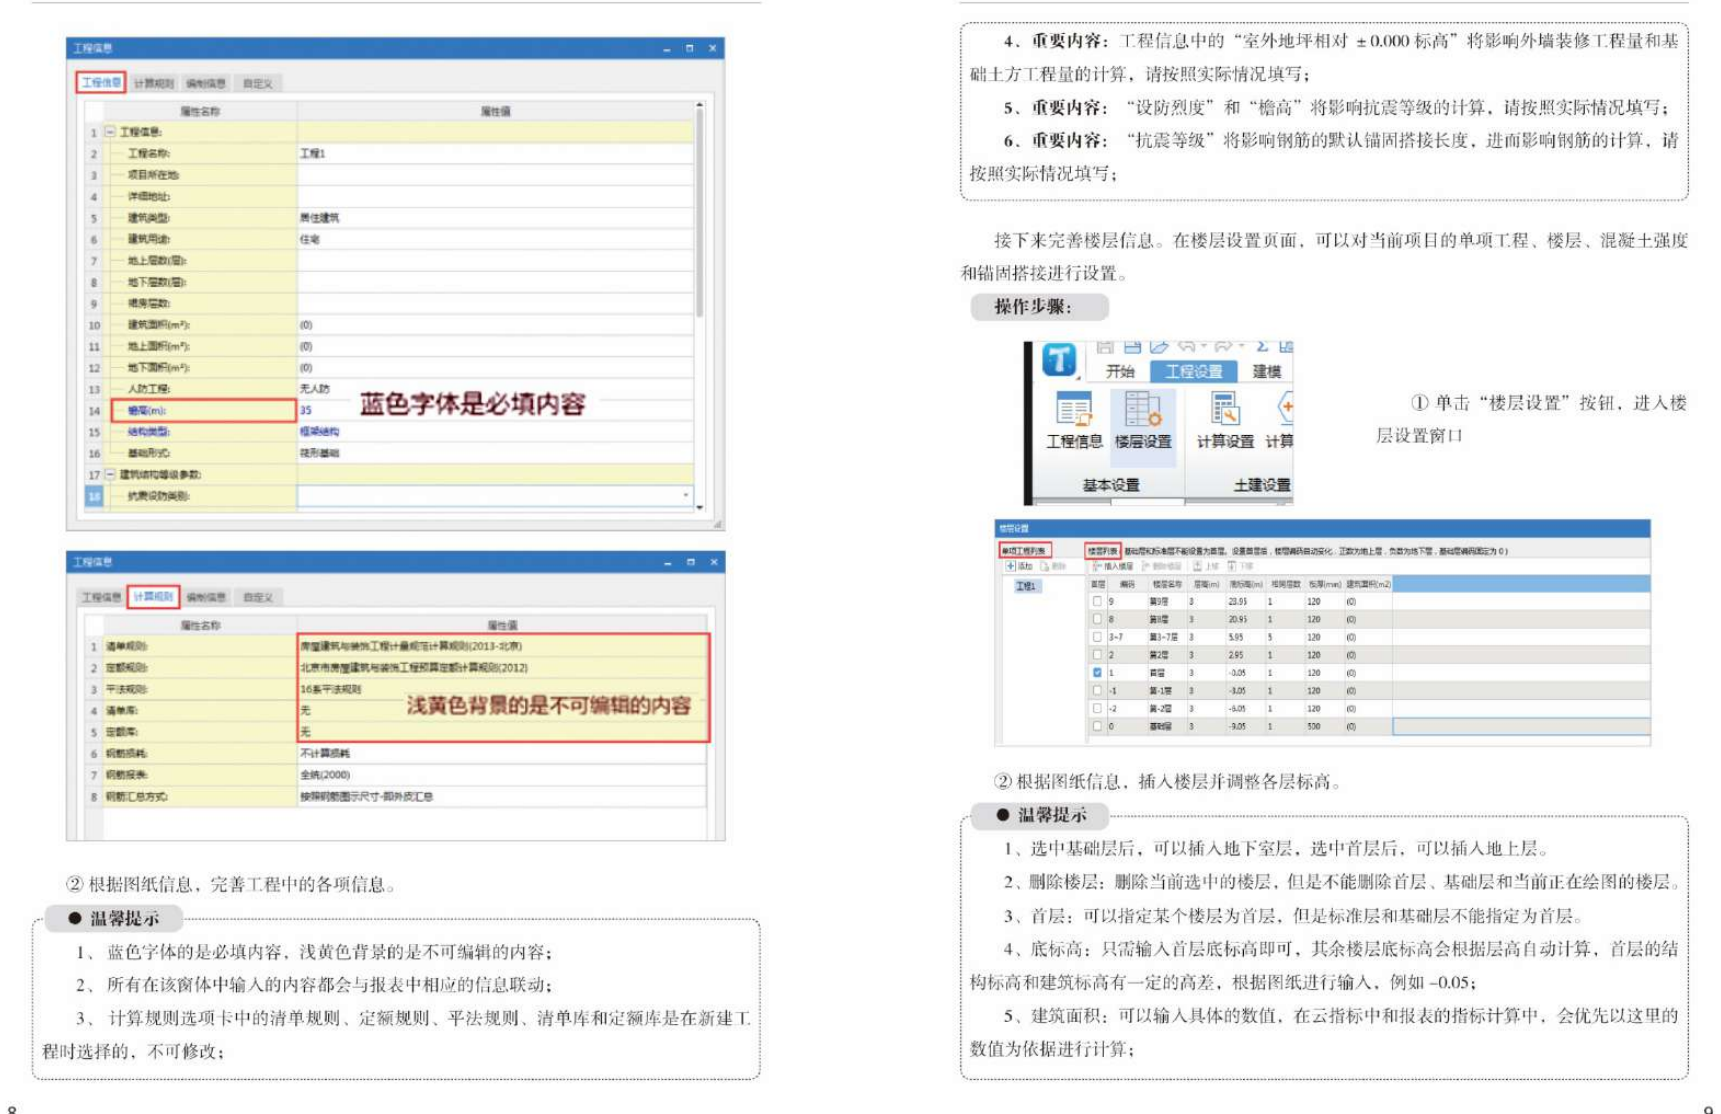
Task: Open the 抗震设防类别 dropdown arrow
Action: pyautogui.click(x=686, y=496)
